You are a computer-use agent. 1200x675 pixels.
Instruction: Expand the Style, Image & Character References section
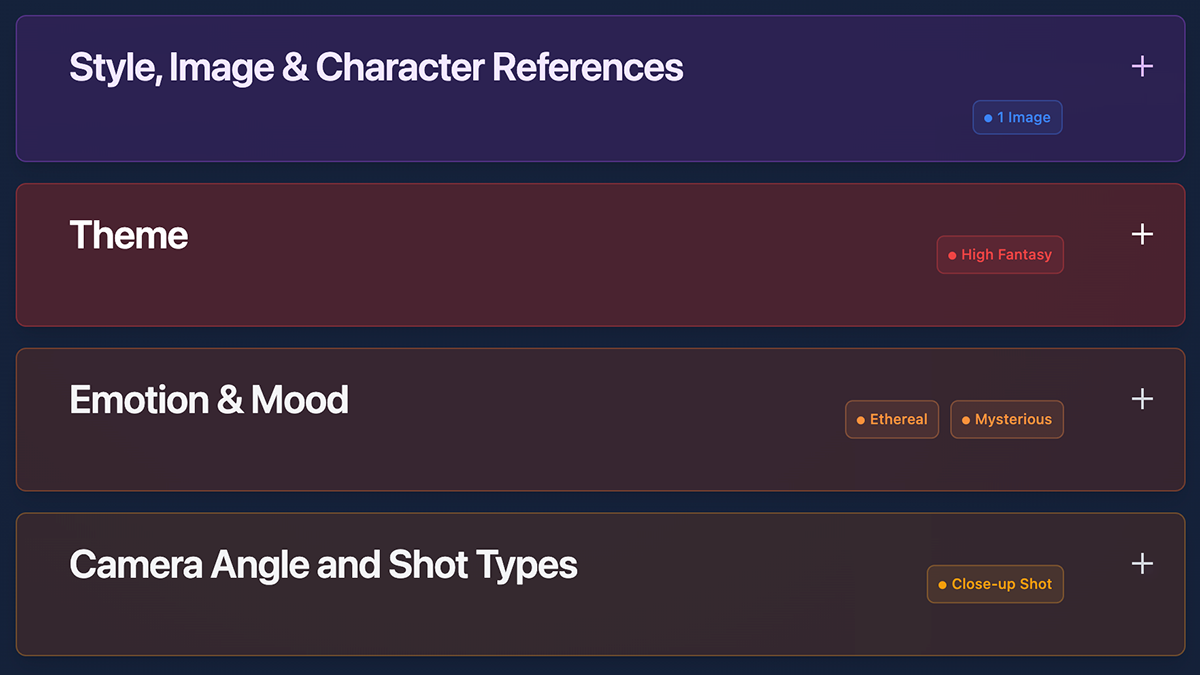click(x=1142, y=67)
